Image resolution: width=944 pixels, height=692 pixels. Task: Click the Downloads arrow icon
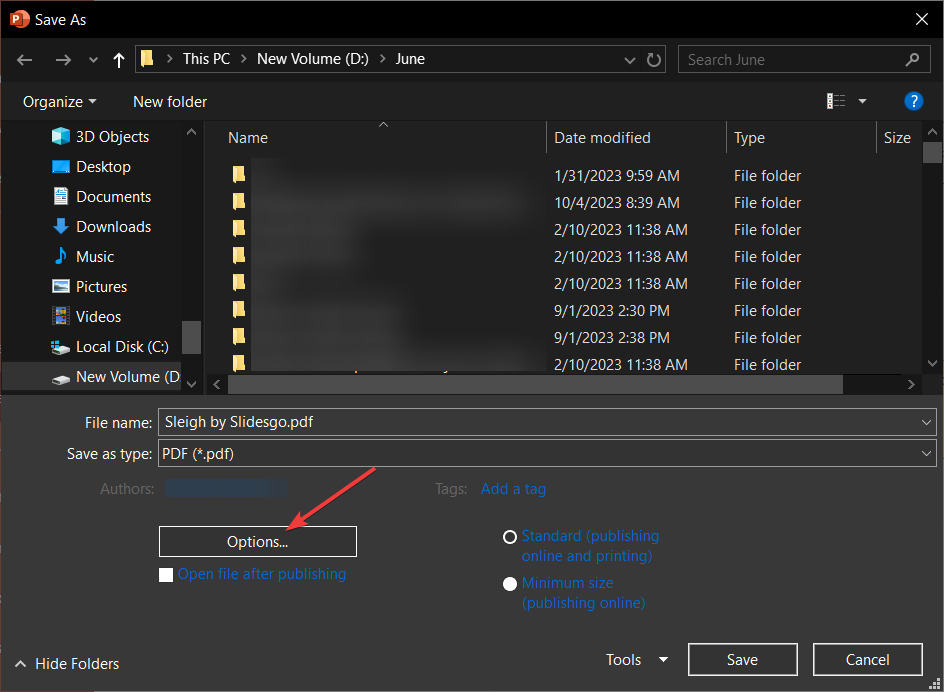coord(61,226)
